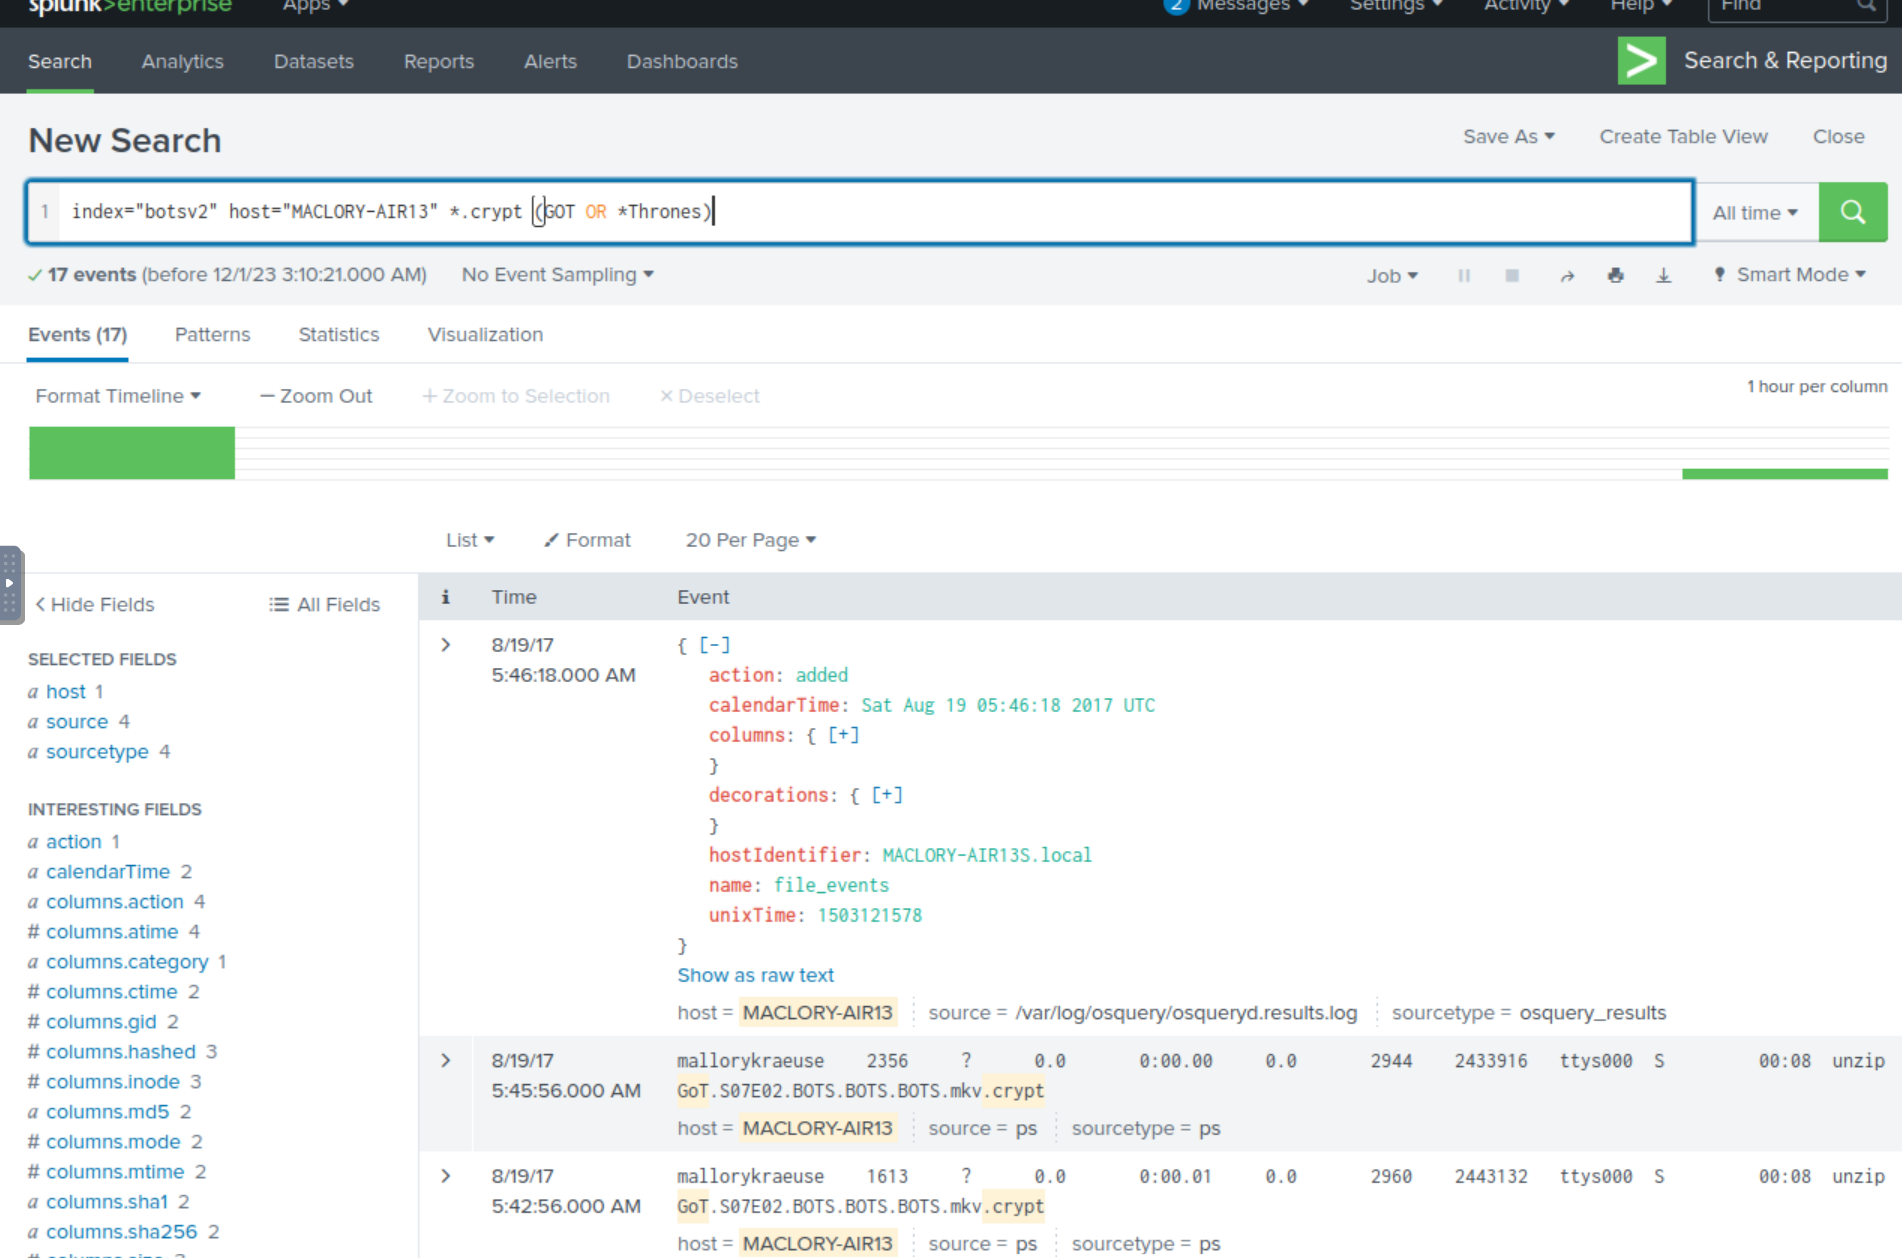Open the 20 Per Page dropdown
Viewport: 1902px width, 1258px height.
click(750, 540)
